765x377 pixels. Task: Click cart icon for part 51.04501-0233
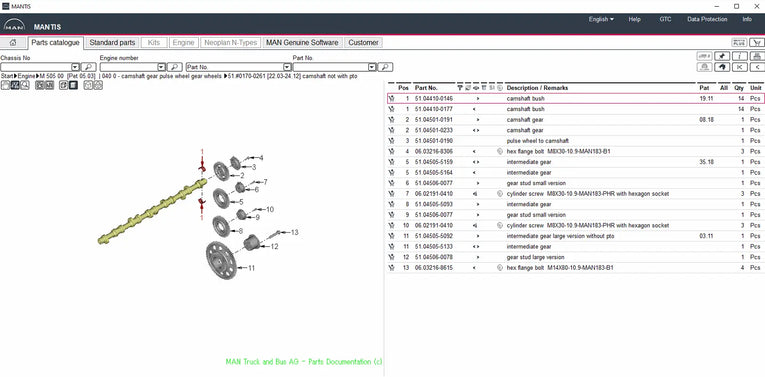point(391,130)
